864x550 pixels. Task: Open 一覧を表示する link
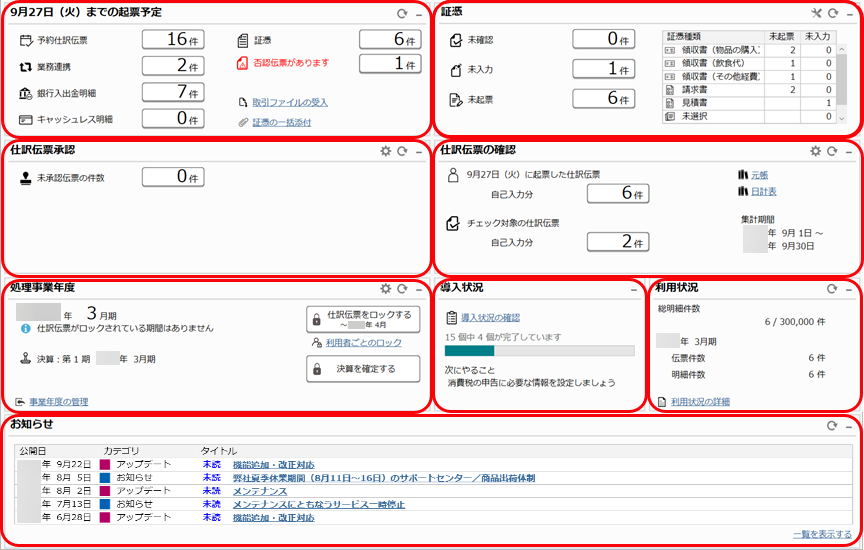pos(822,535)
